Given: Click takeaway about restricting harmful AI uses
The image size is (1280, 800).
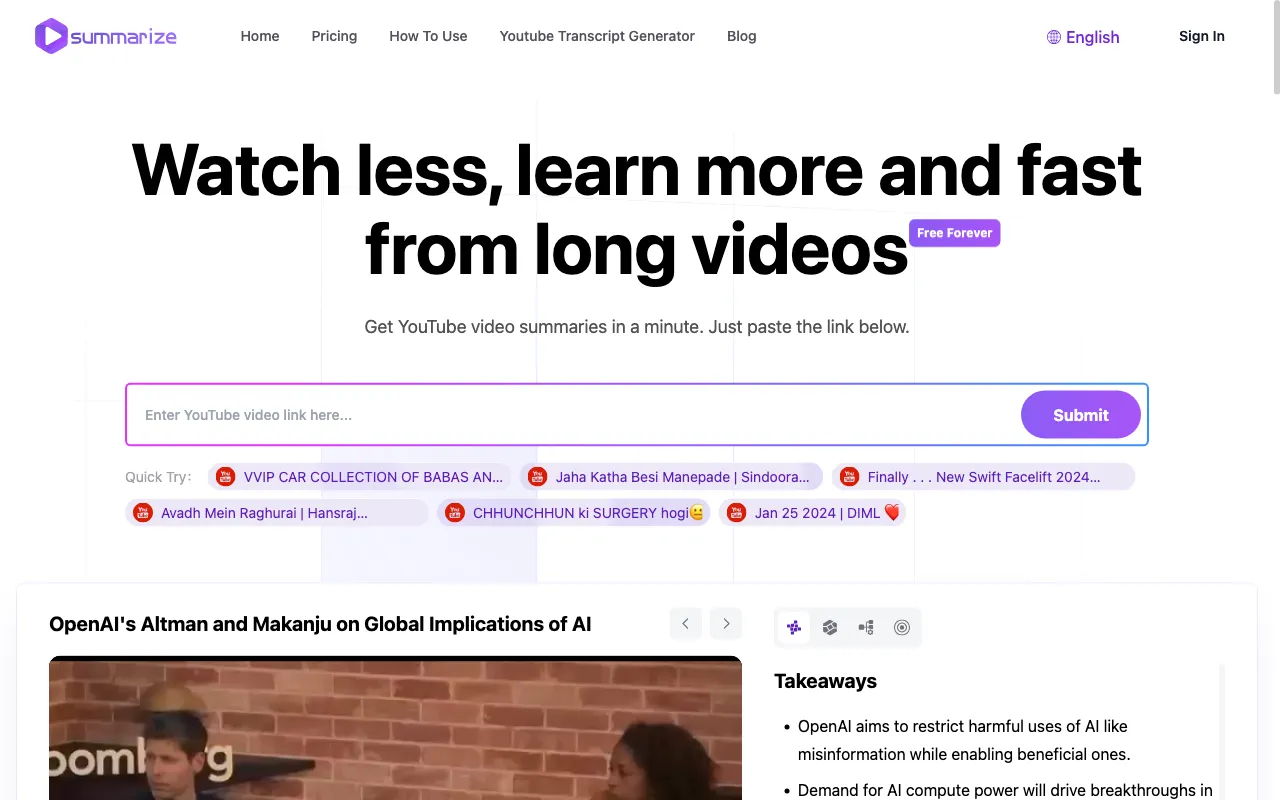Looking at the screenshot, I should [964, 740].
